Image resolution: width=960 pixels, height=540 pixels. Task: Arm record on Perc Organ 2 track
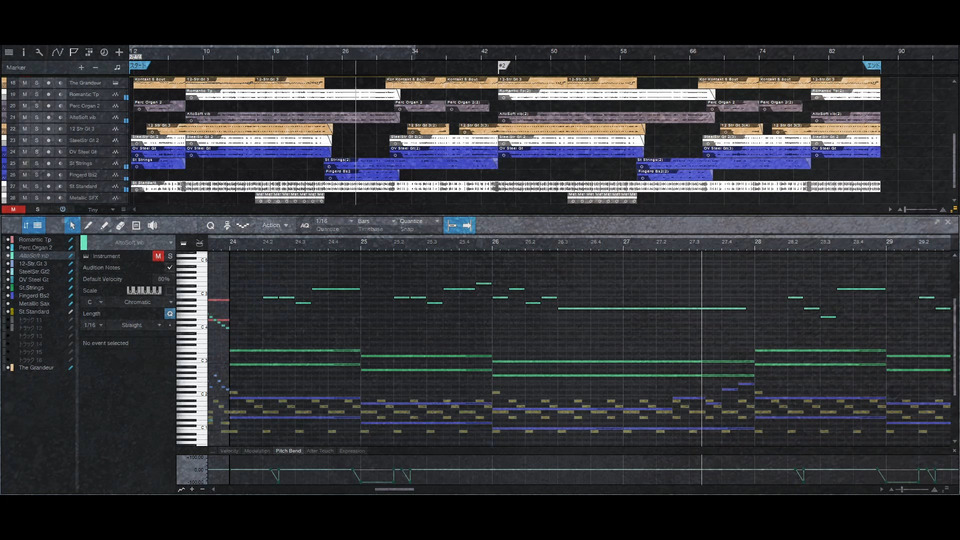48,106
